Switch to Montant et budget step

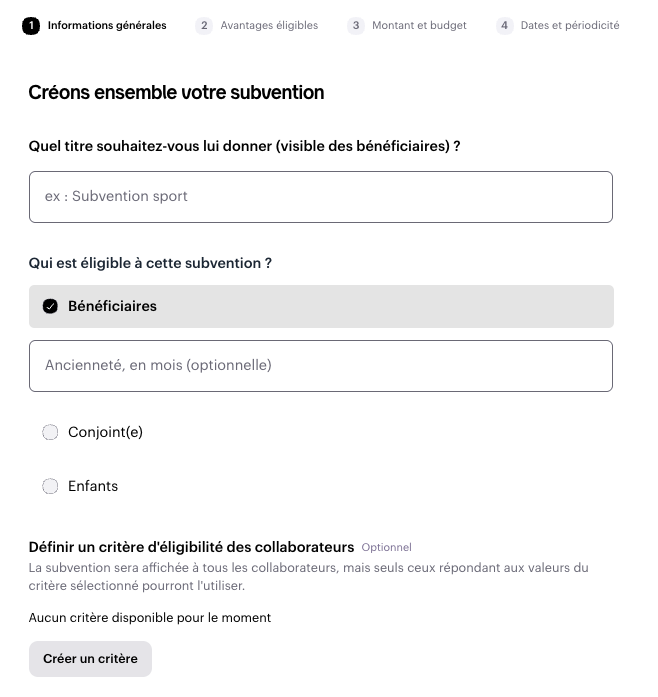(x=419, y=25)
